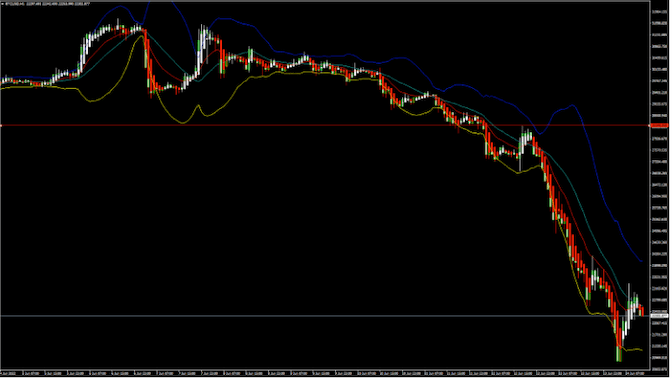Click the white current price label on the right axis
Image resolution: width=672 pixels, height=380 pixels.
[x=659, y=316]
